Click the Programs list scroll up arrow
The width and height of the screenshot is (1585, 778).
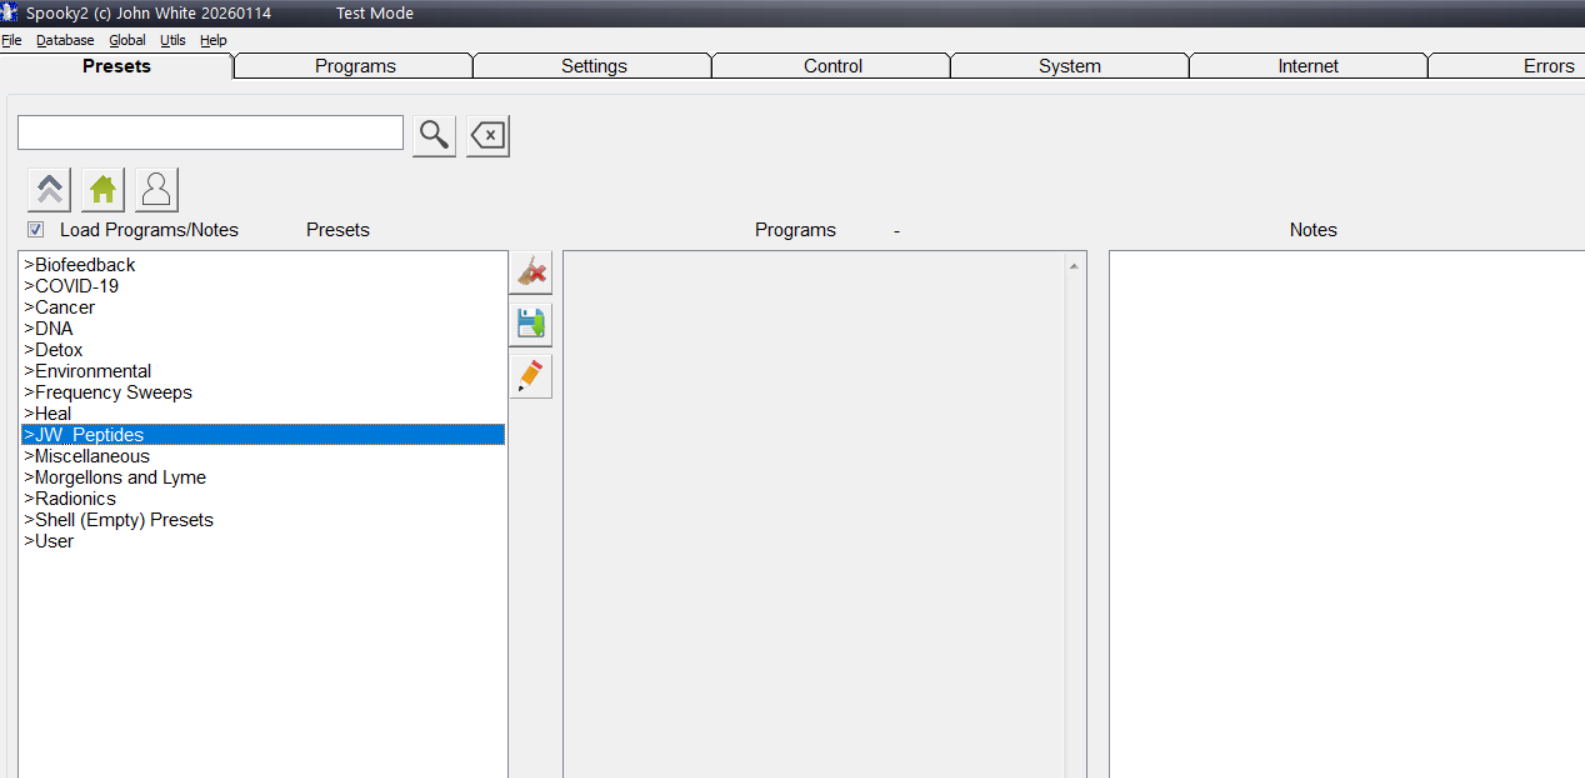1074,266
